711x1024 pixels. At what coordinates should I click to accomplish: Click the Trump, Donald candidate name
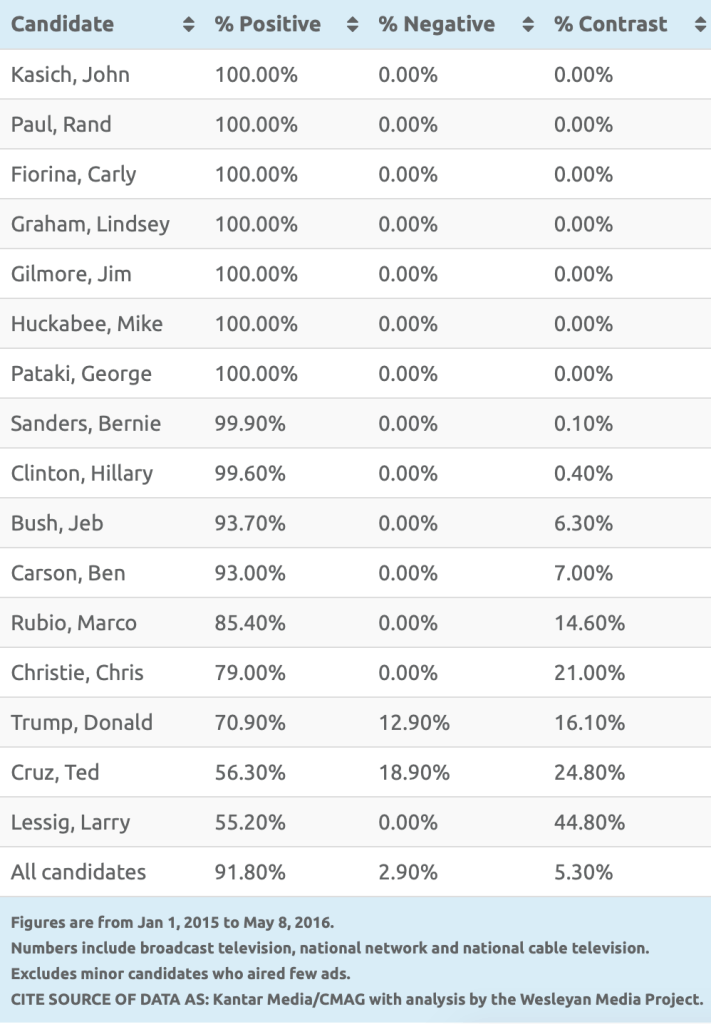click(82, 722)
